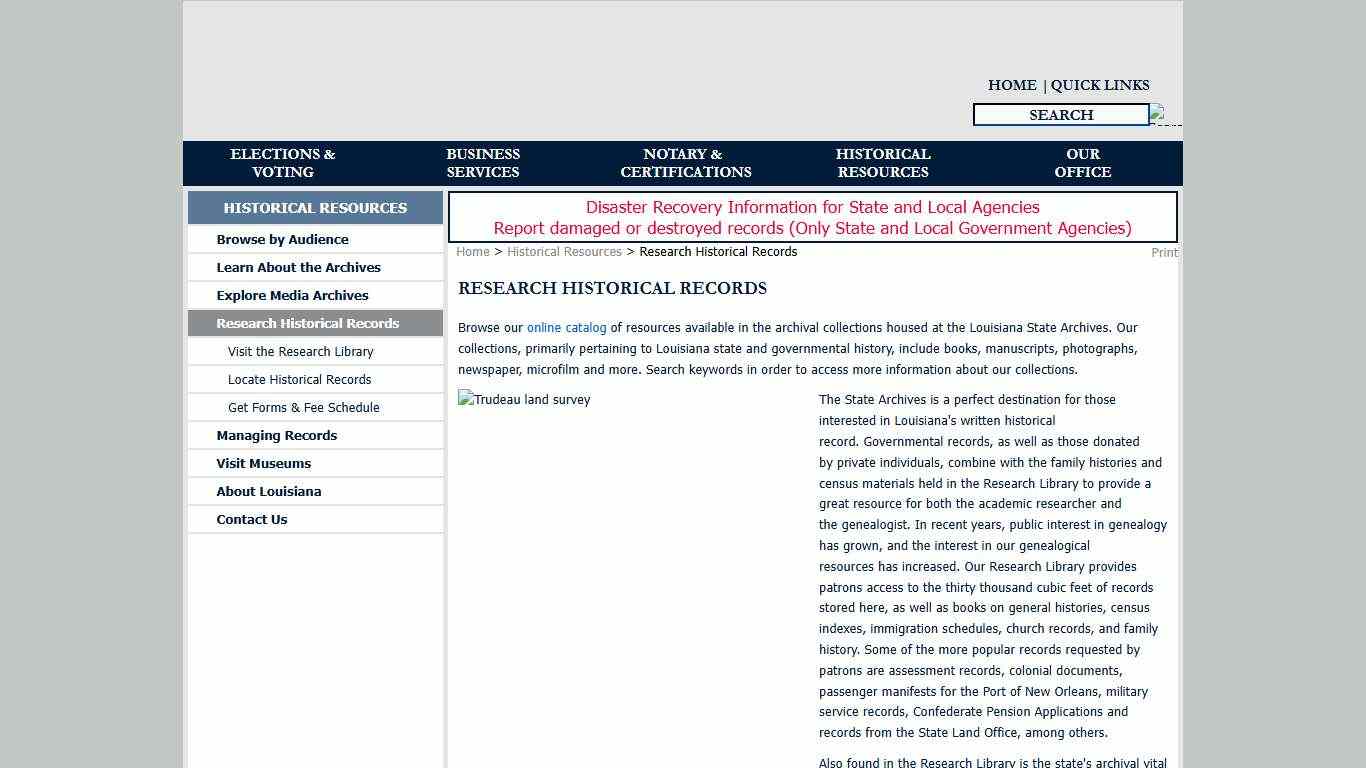The width and height of the screenshot is (1366, 768).
Task: Expand Managing Records sidebar section
Action: (x=276, y=436)
